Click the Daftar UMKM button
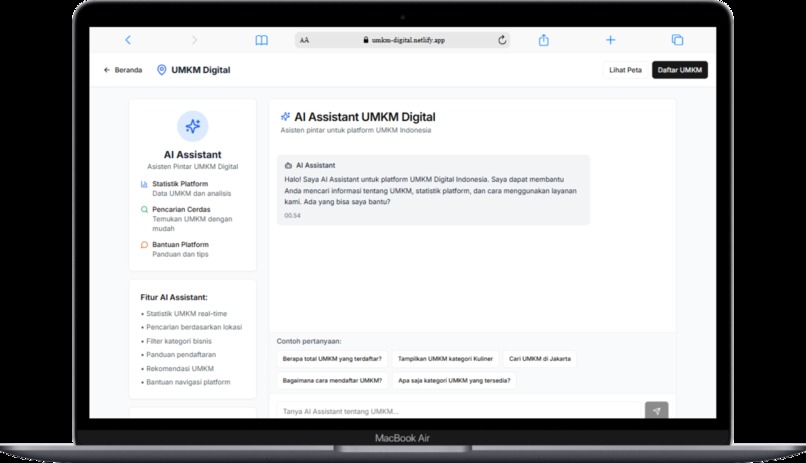Image resolution: width=806 pixels, height=463 pixels. (680, 70)
